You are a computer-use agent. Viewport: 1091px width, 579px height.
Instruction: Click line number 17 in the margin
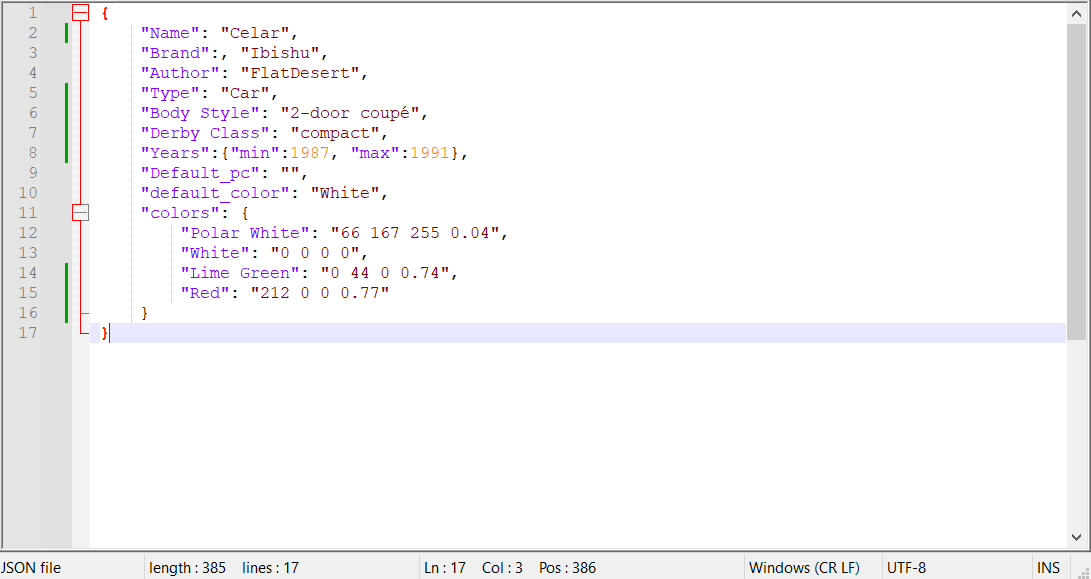[28, 333]
